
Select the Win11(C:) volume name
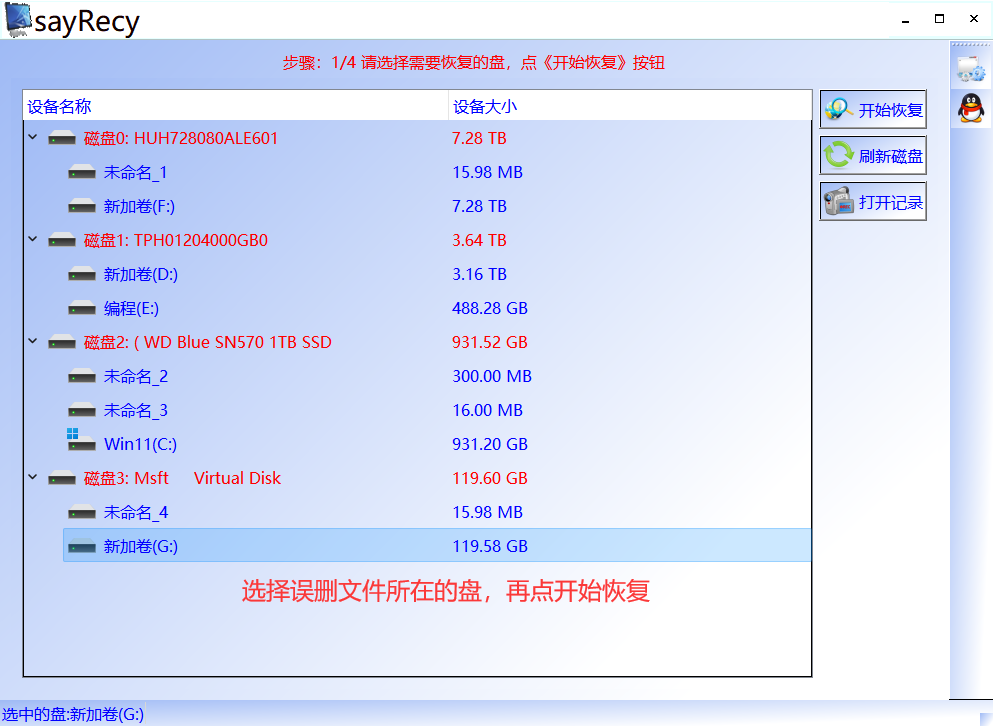[x=141, y=444]
